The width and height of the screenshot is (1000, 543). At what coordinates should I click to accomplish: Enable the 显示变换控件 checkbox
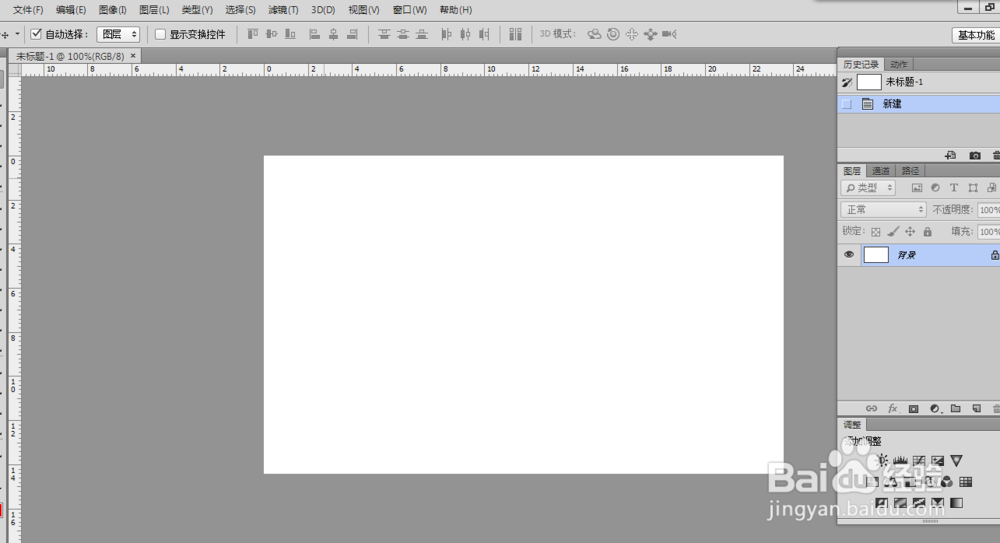click(x=161, y=34)
